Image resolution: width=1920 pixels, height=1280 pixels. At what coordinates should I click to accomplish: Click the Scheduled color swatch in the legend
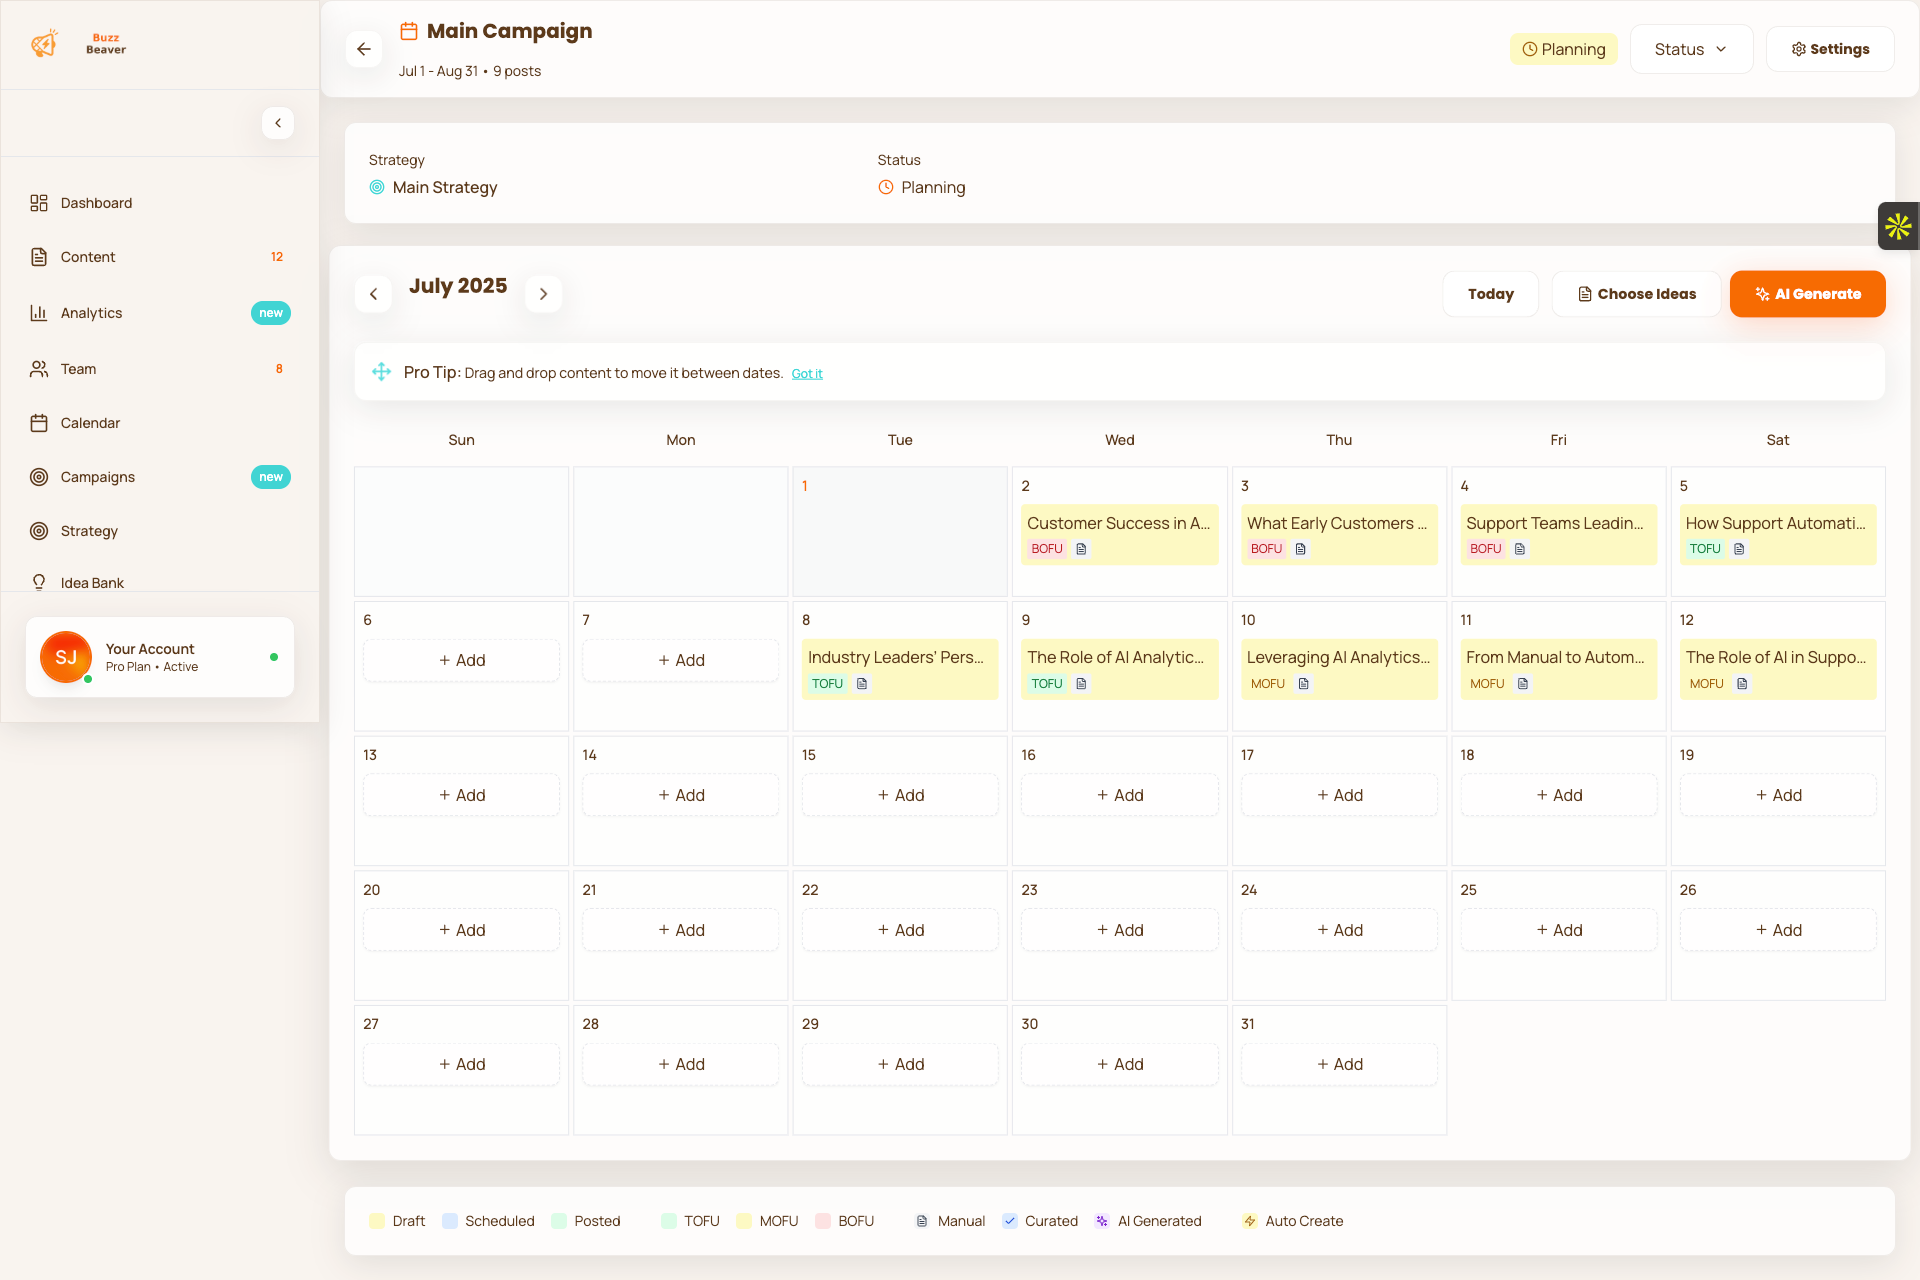450,1221
